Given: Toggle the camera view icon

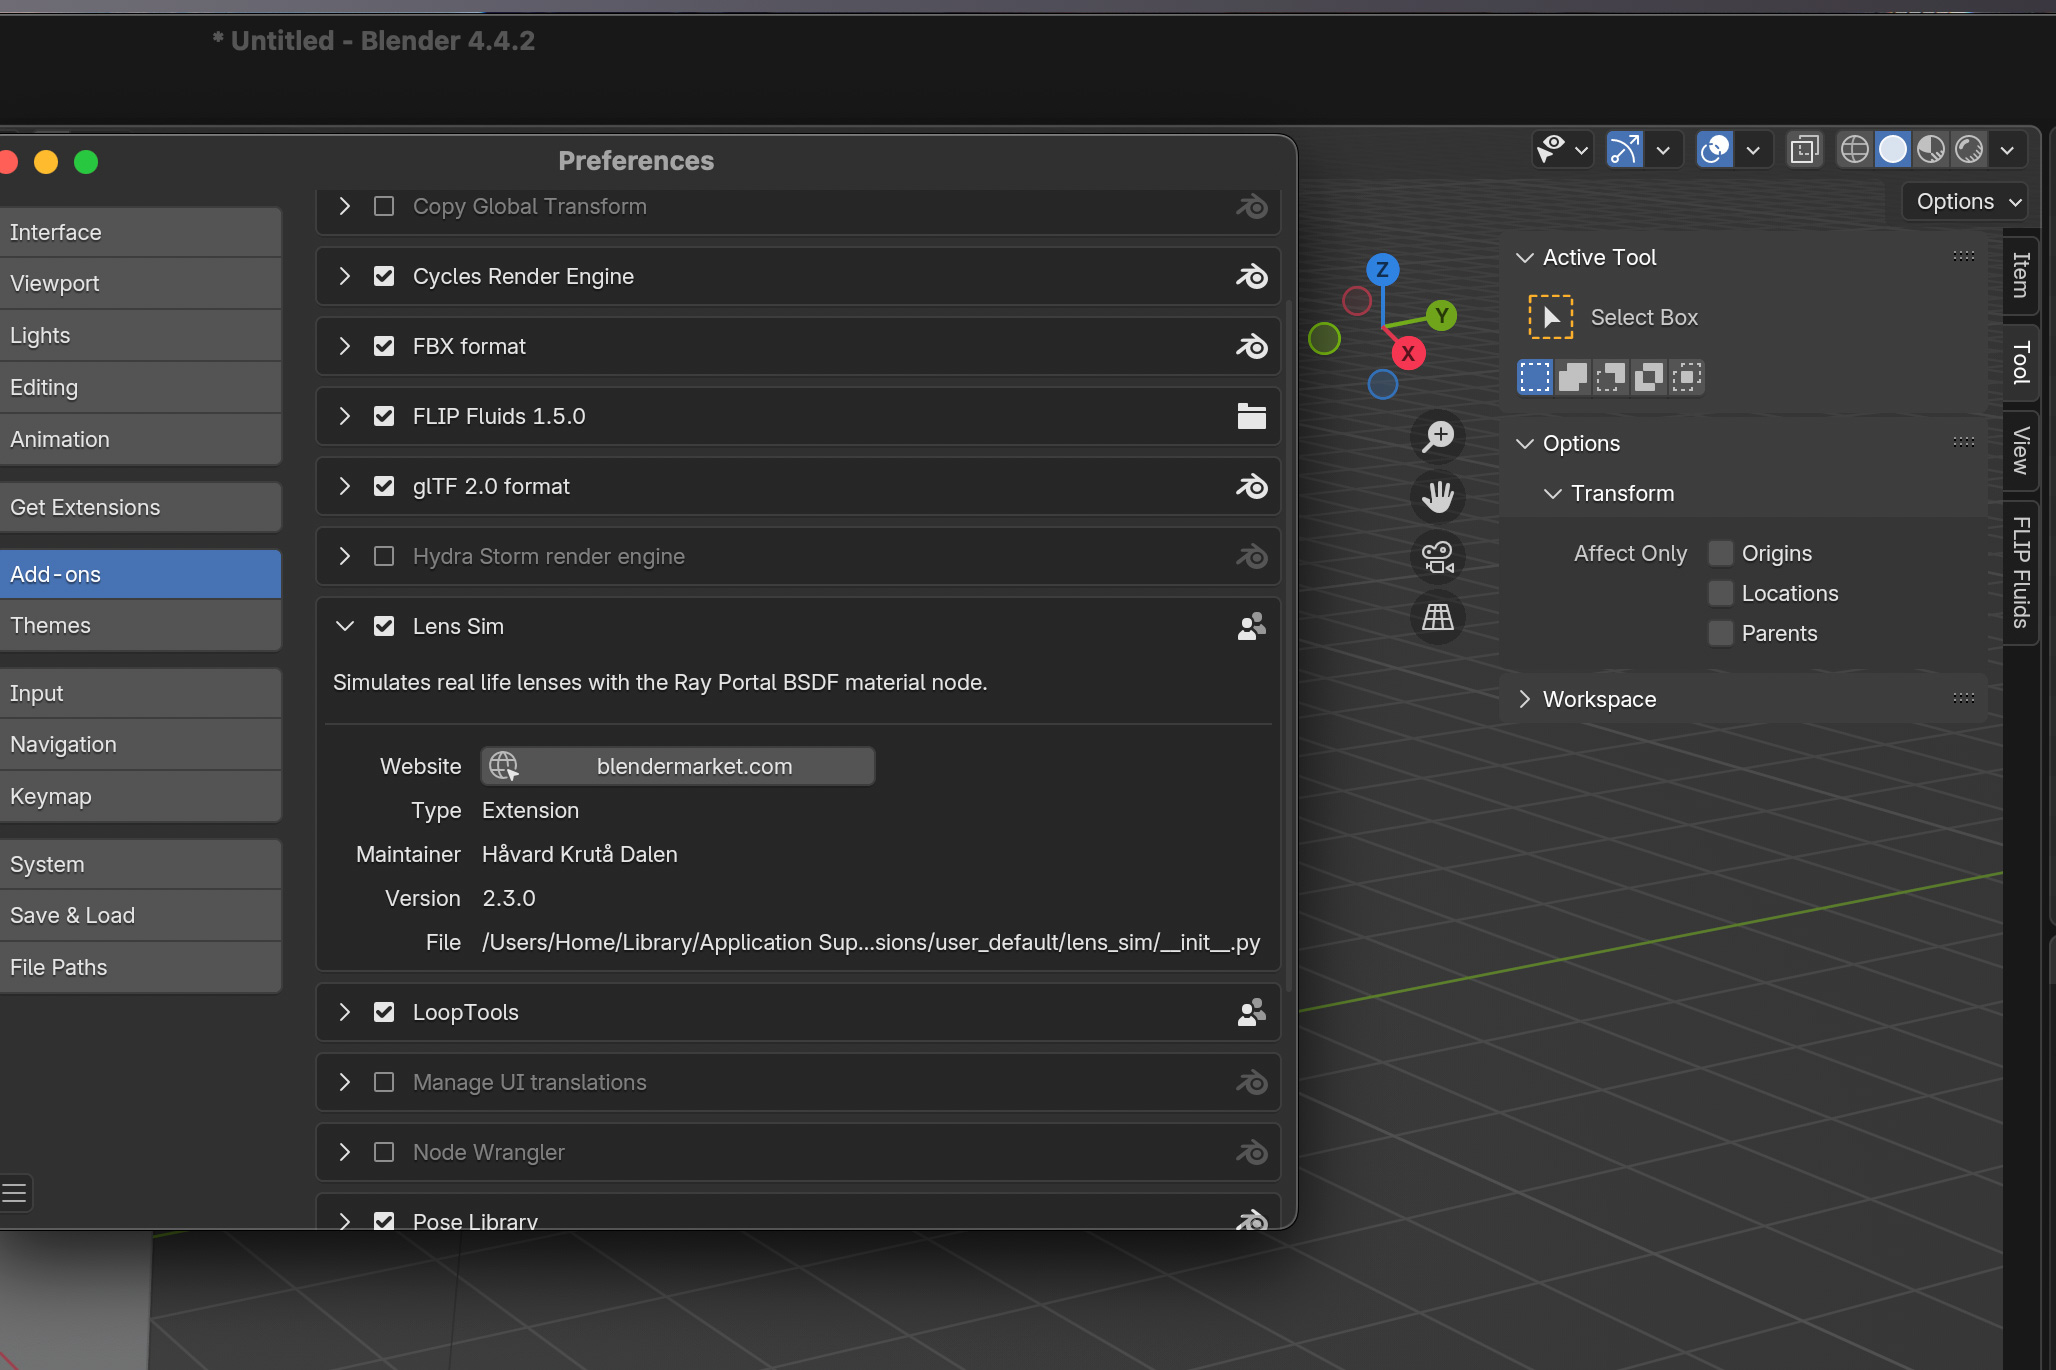Looking at the screenshot, I should 1438,557.
